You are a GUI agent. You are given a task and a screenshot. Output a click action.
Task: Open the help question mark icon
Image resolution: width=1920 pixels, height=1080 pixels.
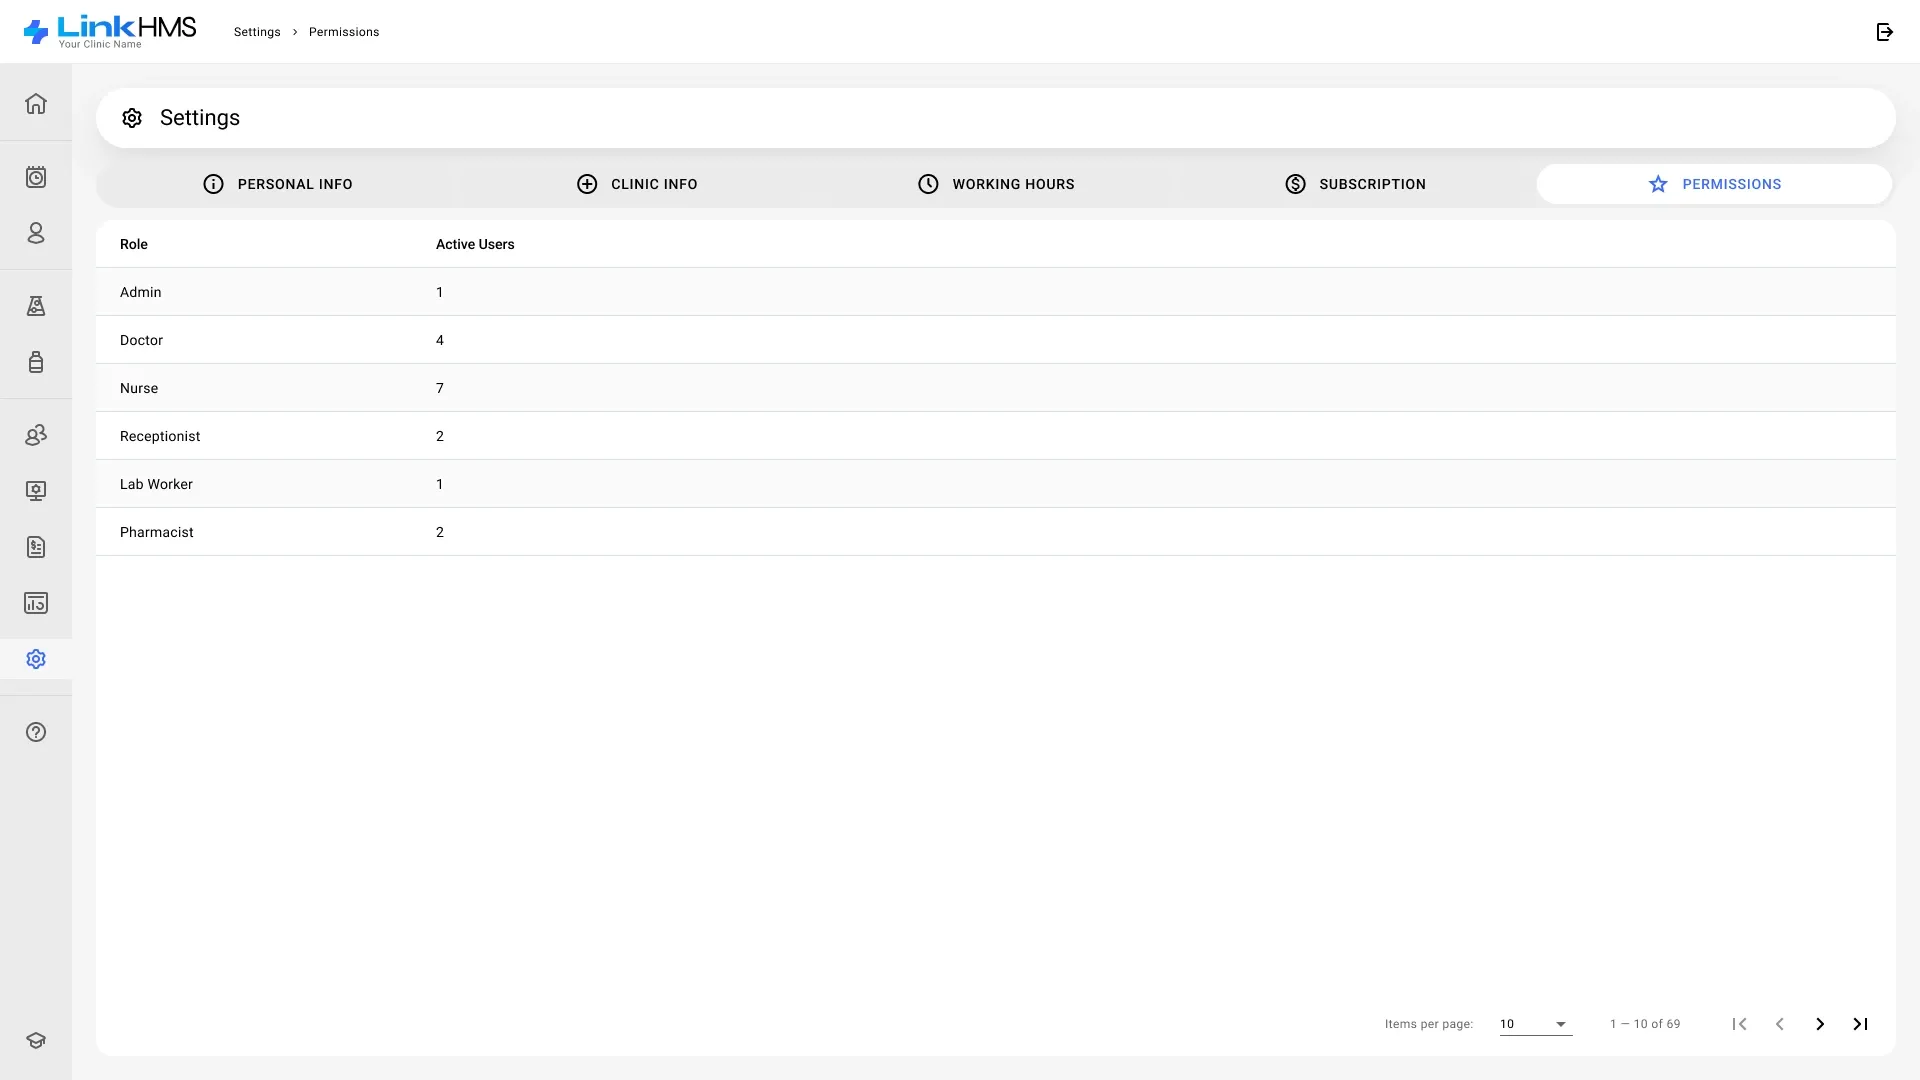click(36, 732)
